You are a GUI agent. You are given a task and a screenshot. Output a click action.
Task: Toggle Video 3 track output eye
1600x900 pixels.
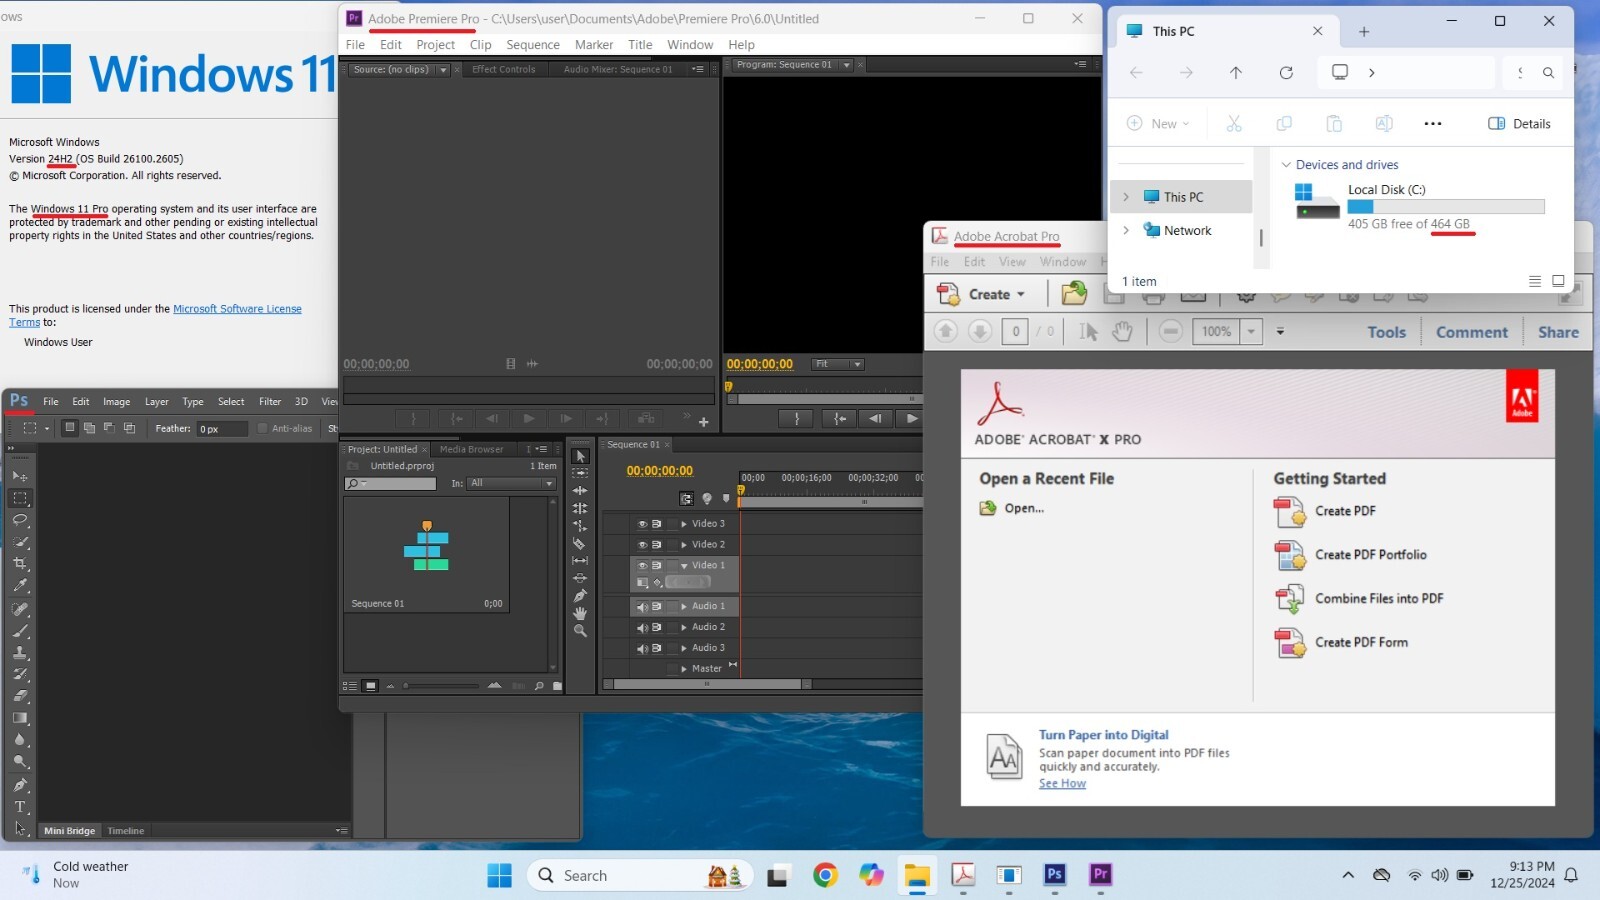642,524
